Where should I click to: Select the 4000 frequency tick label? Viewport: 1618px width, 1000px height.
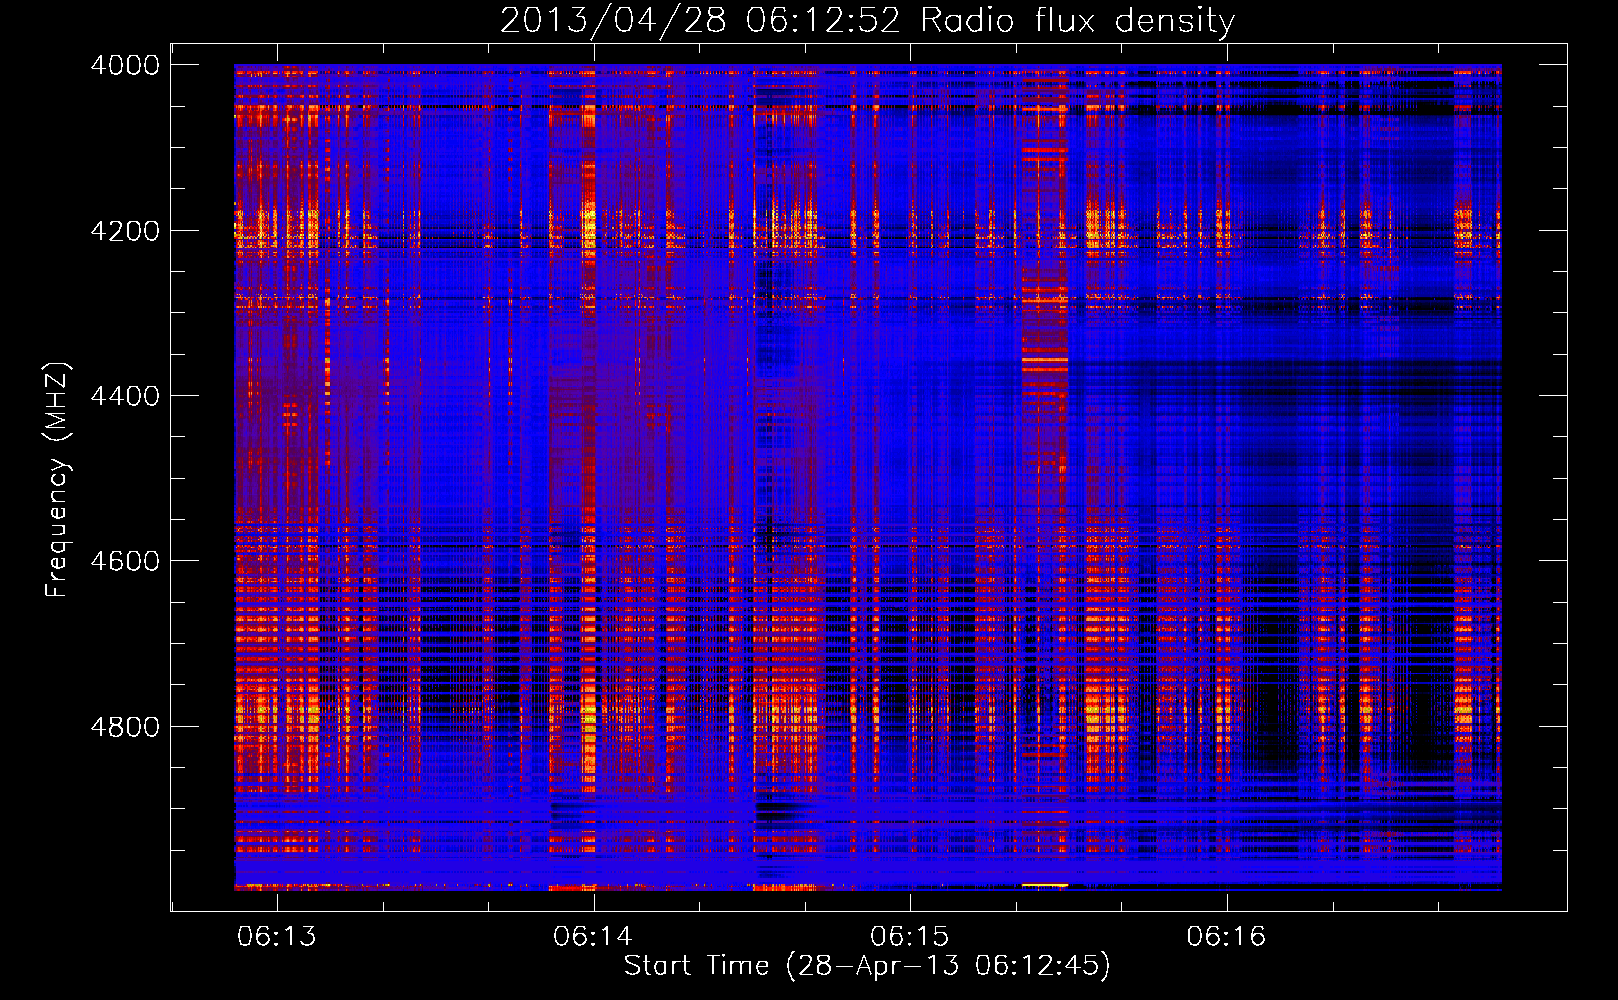click(x=125, y=65)
